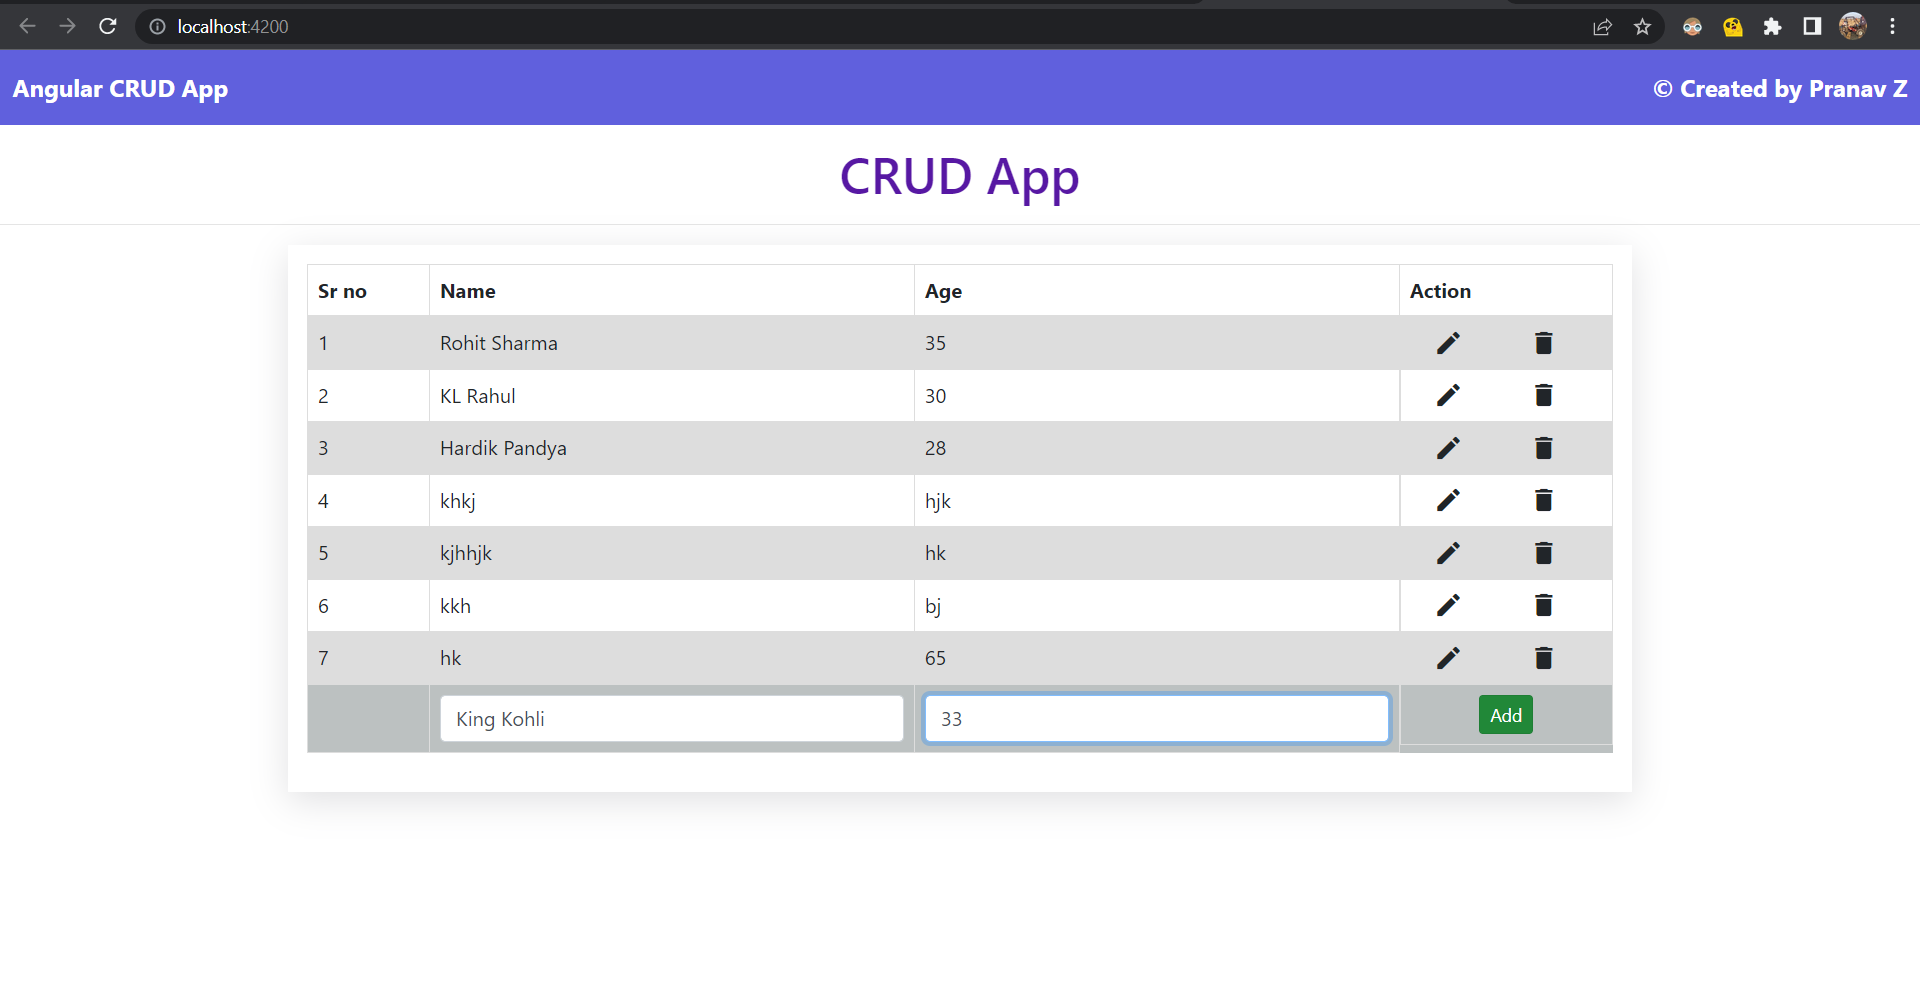Delete the Rohit Sharma row

coord(1543,343)
